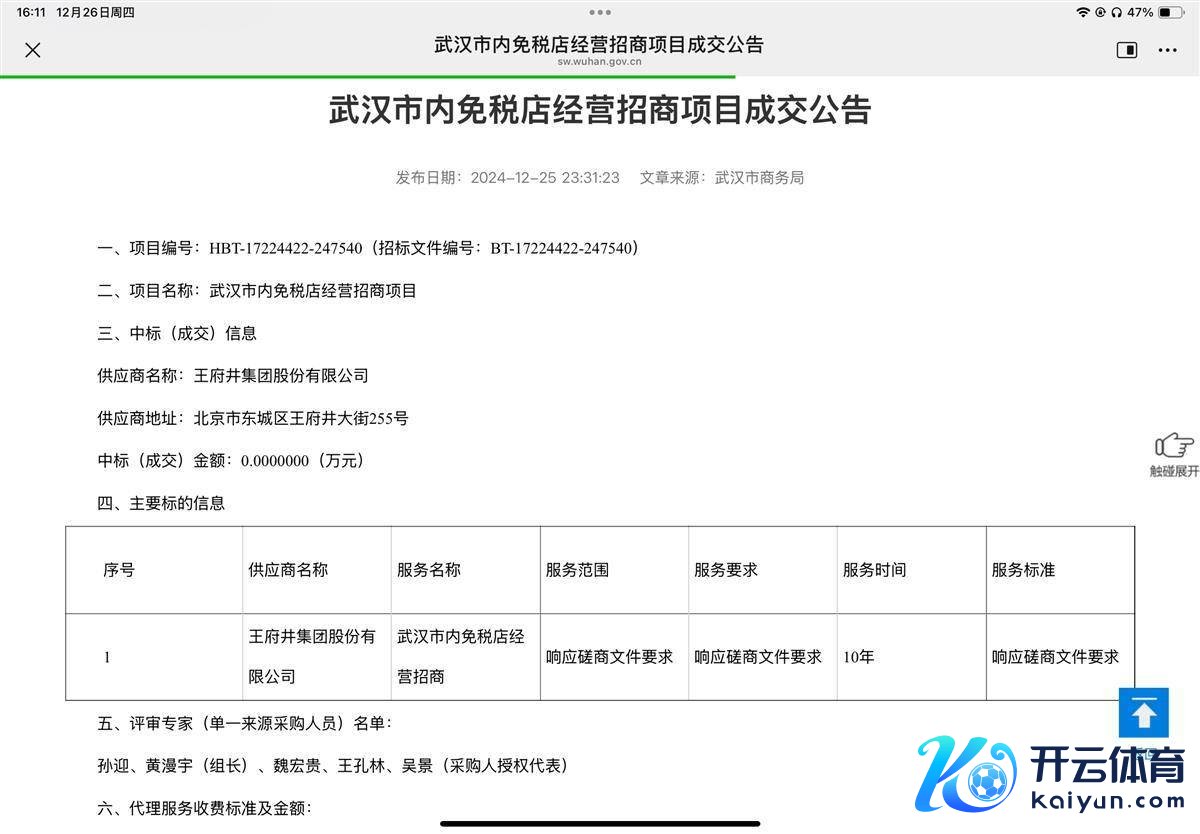The height and width of the screenshot is (834, 1200).
Task: Close the page with the X icon
Action: click(33, 50)
